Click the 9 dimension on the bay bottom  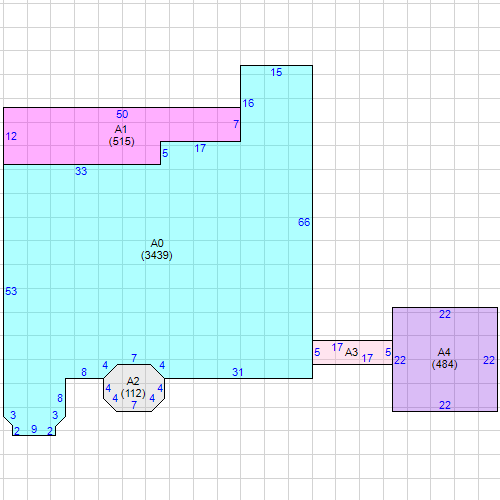pos(34,429)
